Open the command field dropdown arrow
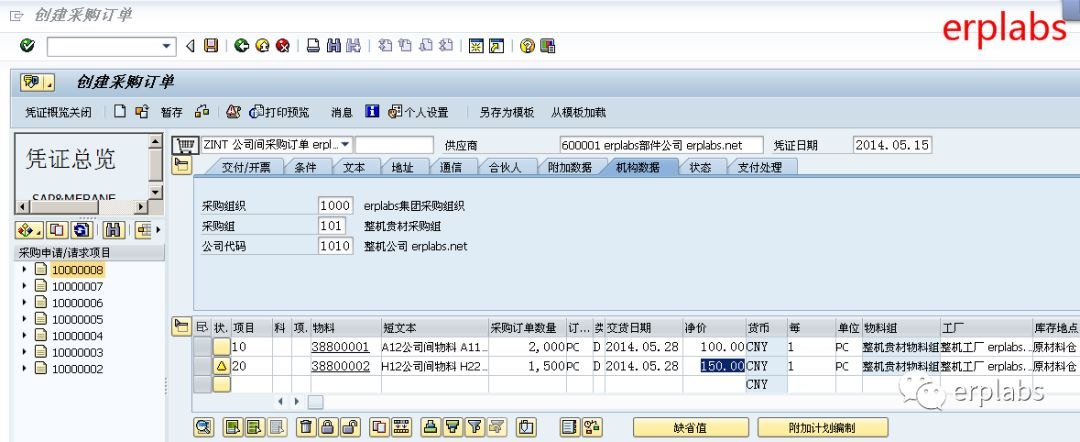1080x442 pixels. [166, 46]
